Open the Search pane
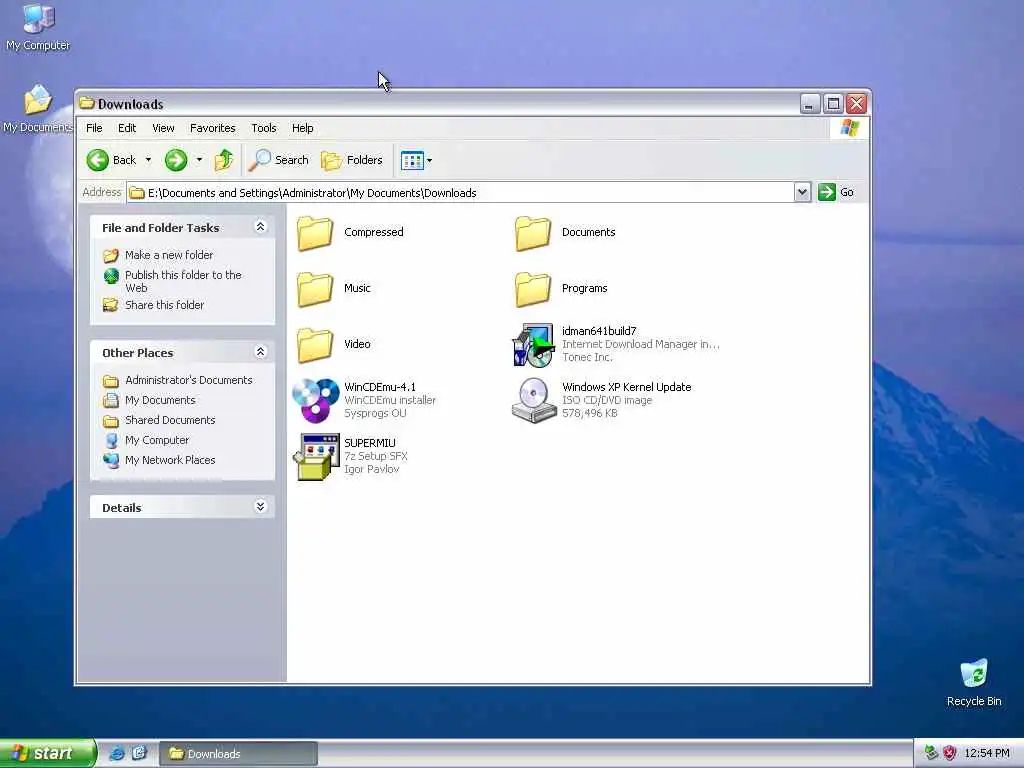Screen dimensions: 1024x768 [x=279, y=160]
